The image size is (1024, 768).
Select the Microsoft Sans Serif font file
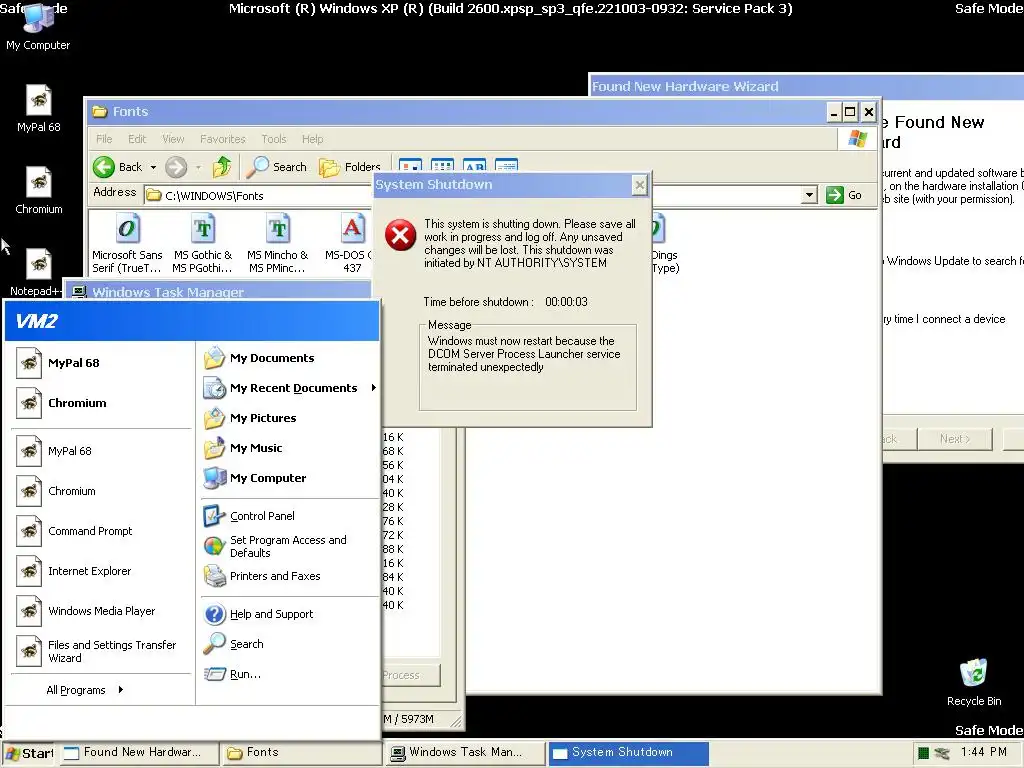(x=127, y=243)
